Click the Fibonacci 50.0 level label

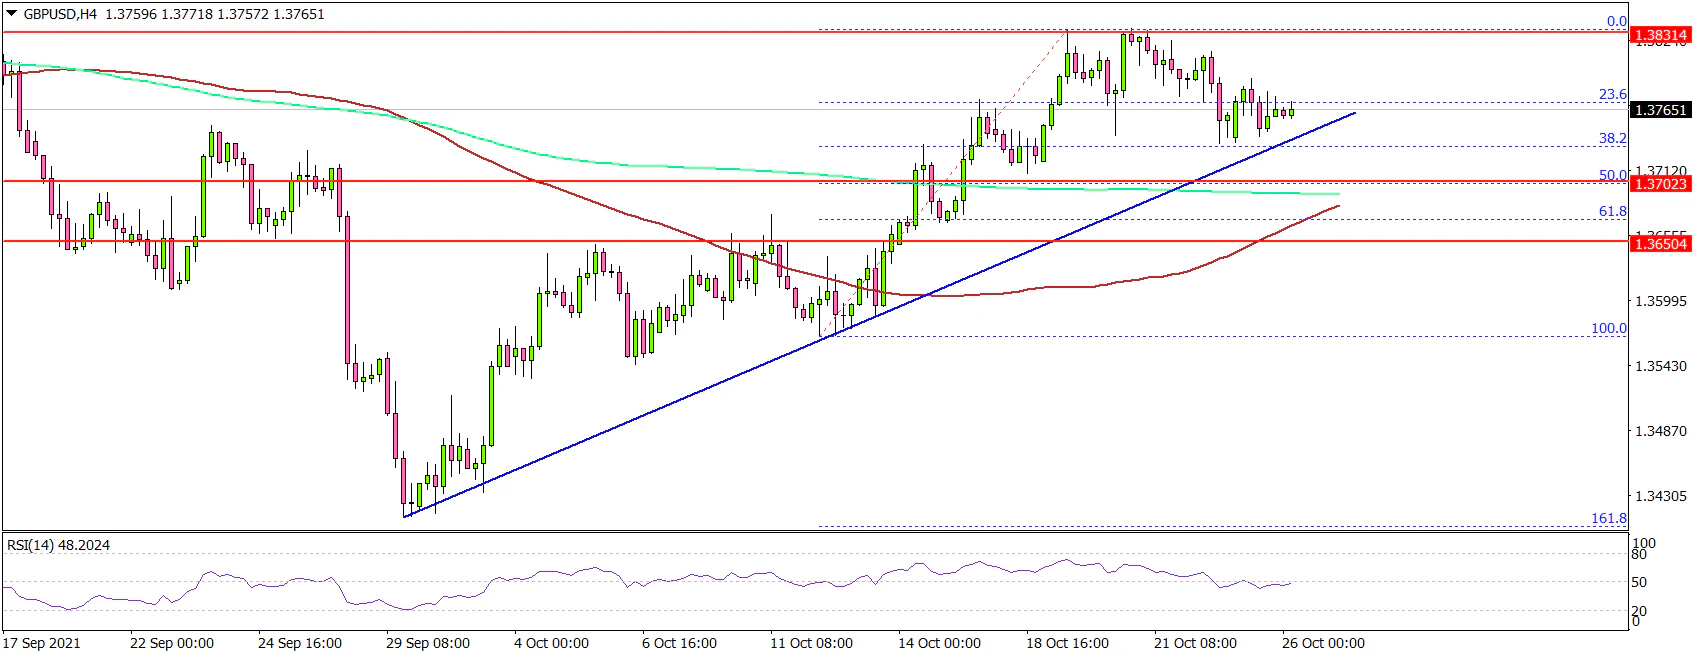[1612, 174]
